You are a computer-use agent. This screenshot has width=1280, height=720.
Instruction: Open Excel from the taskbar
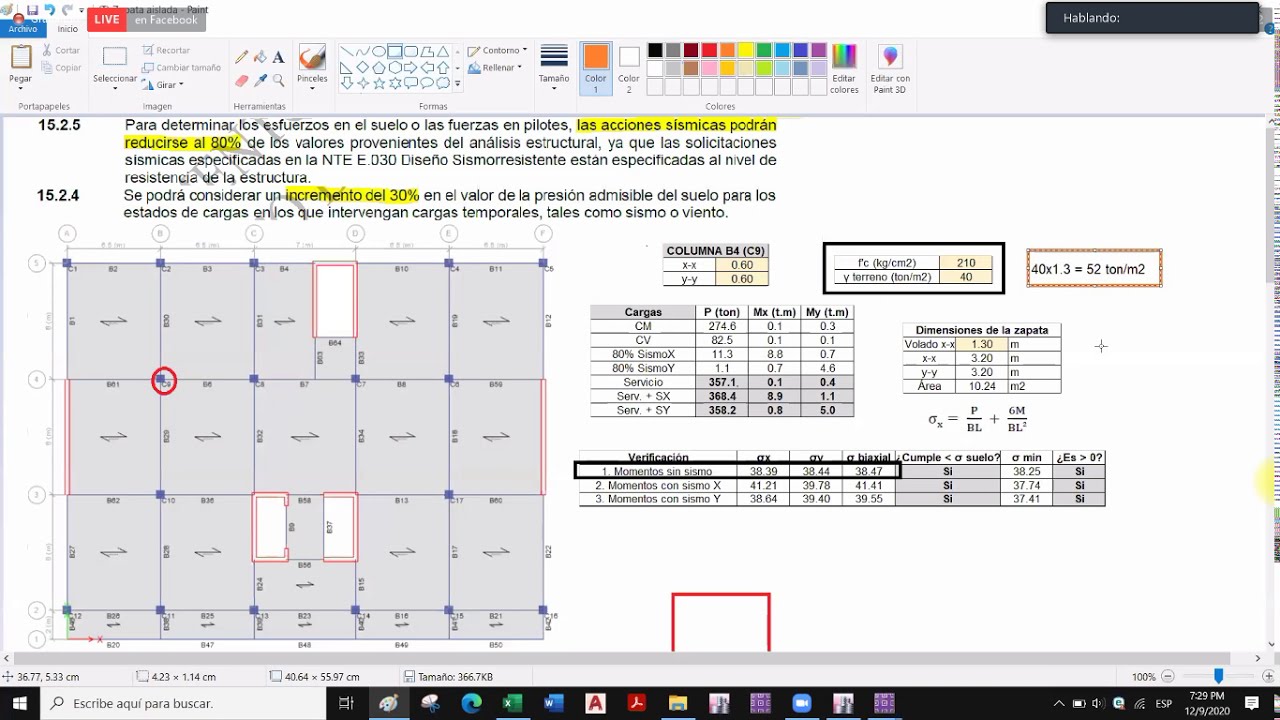coord(512,703)
